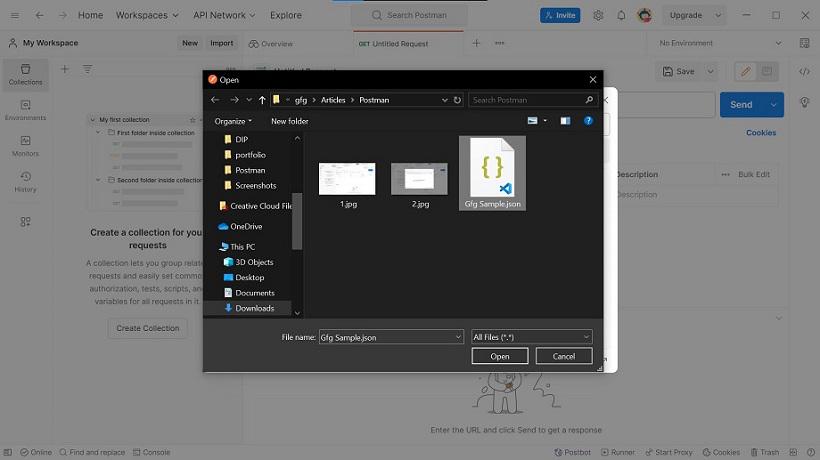The height and width of the screenshot is (460, 820).
Task: Click Cancel button in dialog
Action: 564,356
